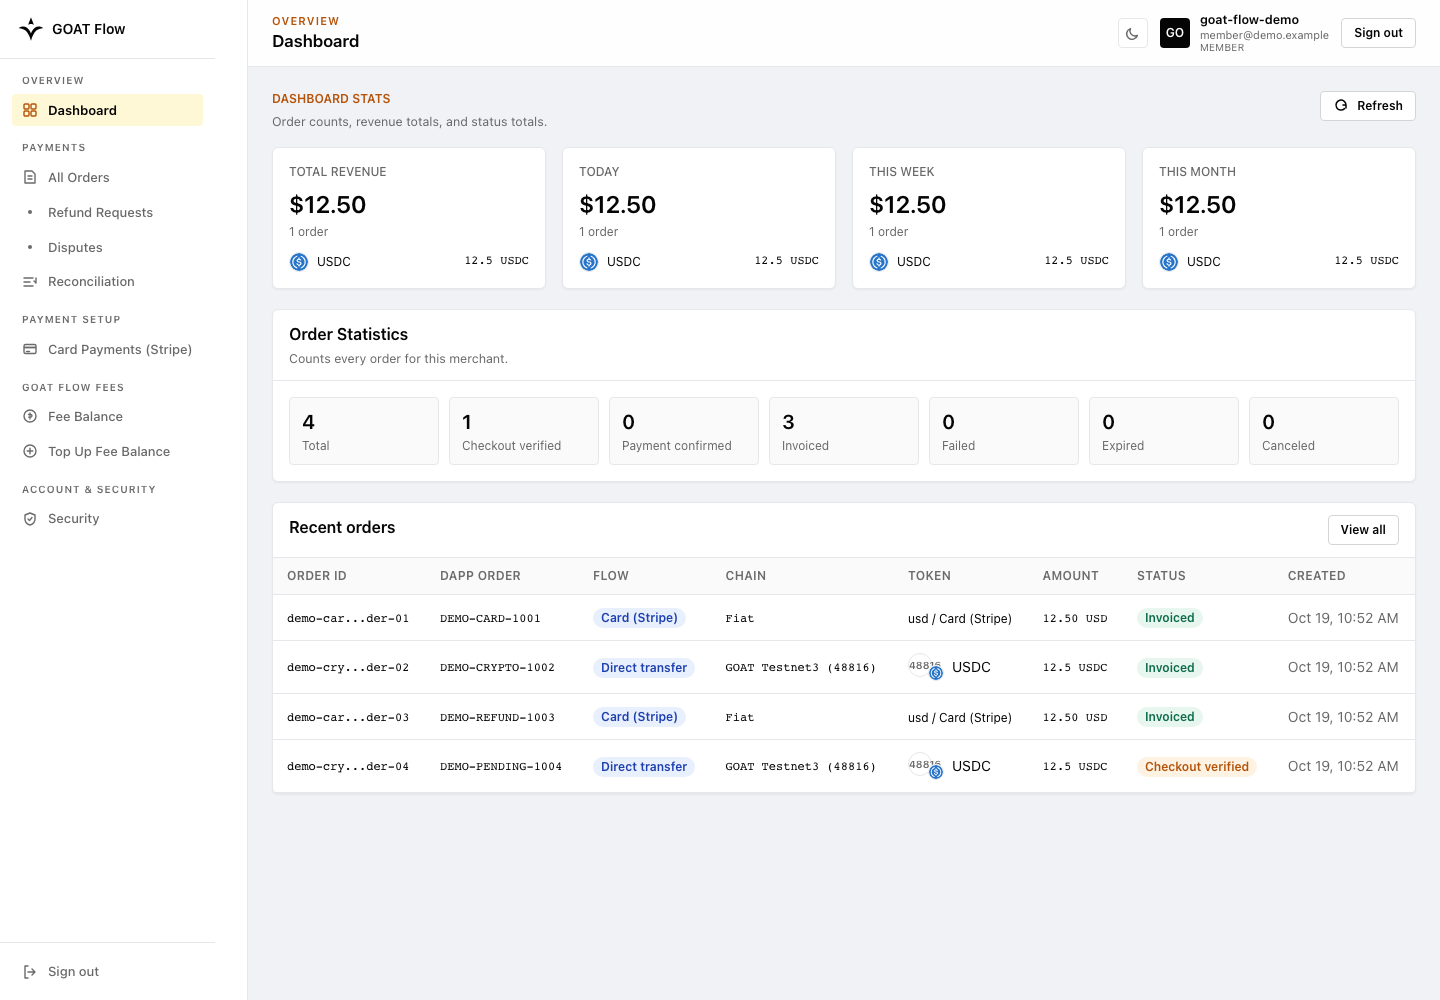Screen dimensions: 1440x1000
Task: Open Refund Requests page
Action: 108,212
